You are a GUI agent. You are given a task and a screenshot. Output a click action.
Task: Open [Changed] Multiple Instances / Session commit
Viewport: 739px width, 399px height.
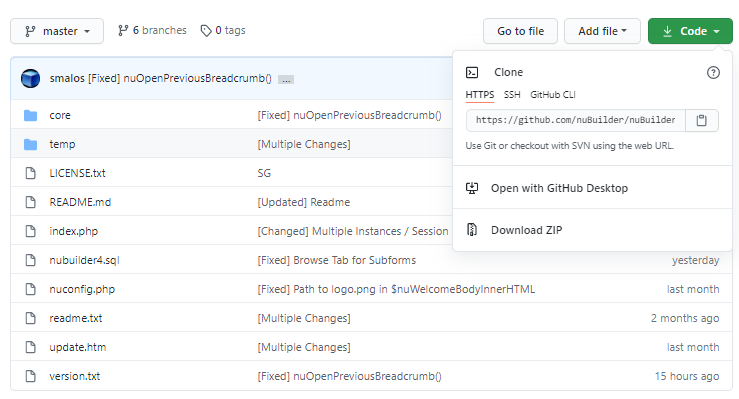pyautogui.click(x=353, y=231)
